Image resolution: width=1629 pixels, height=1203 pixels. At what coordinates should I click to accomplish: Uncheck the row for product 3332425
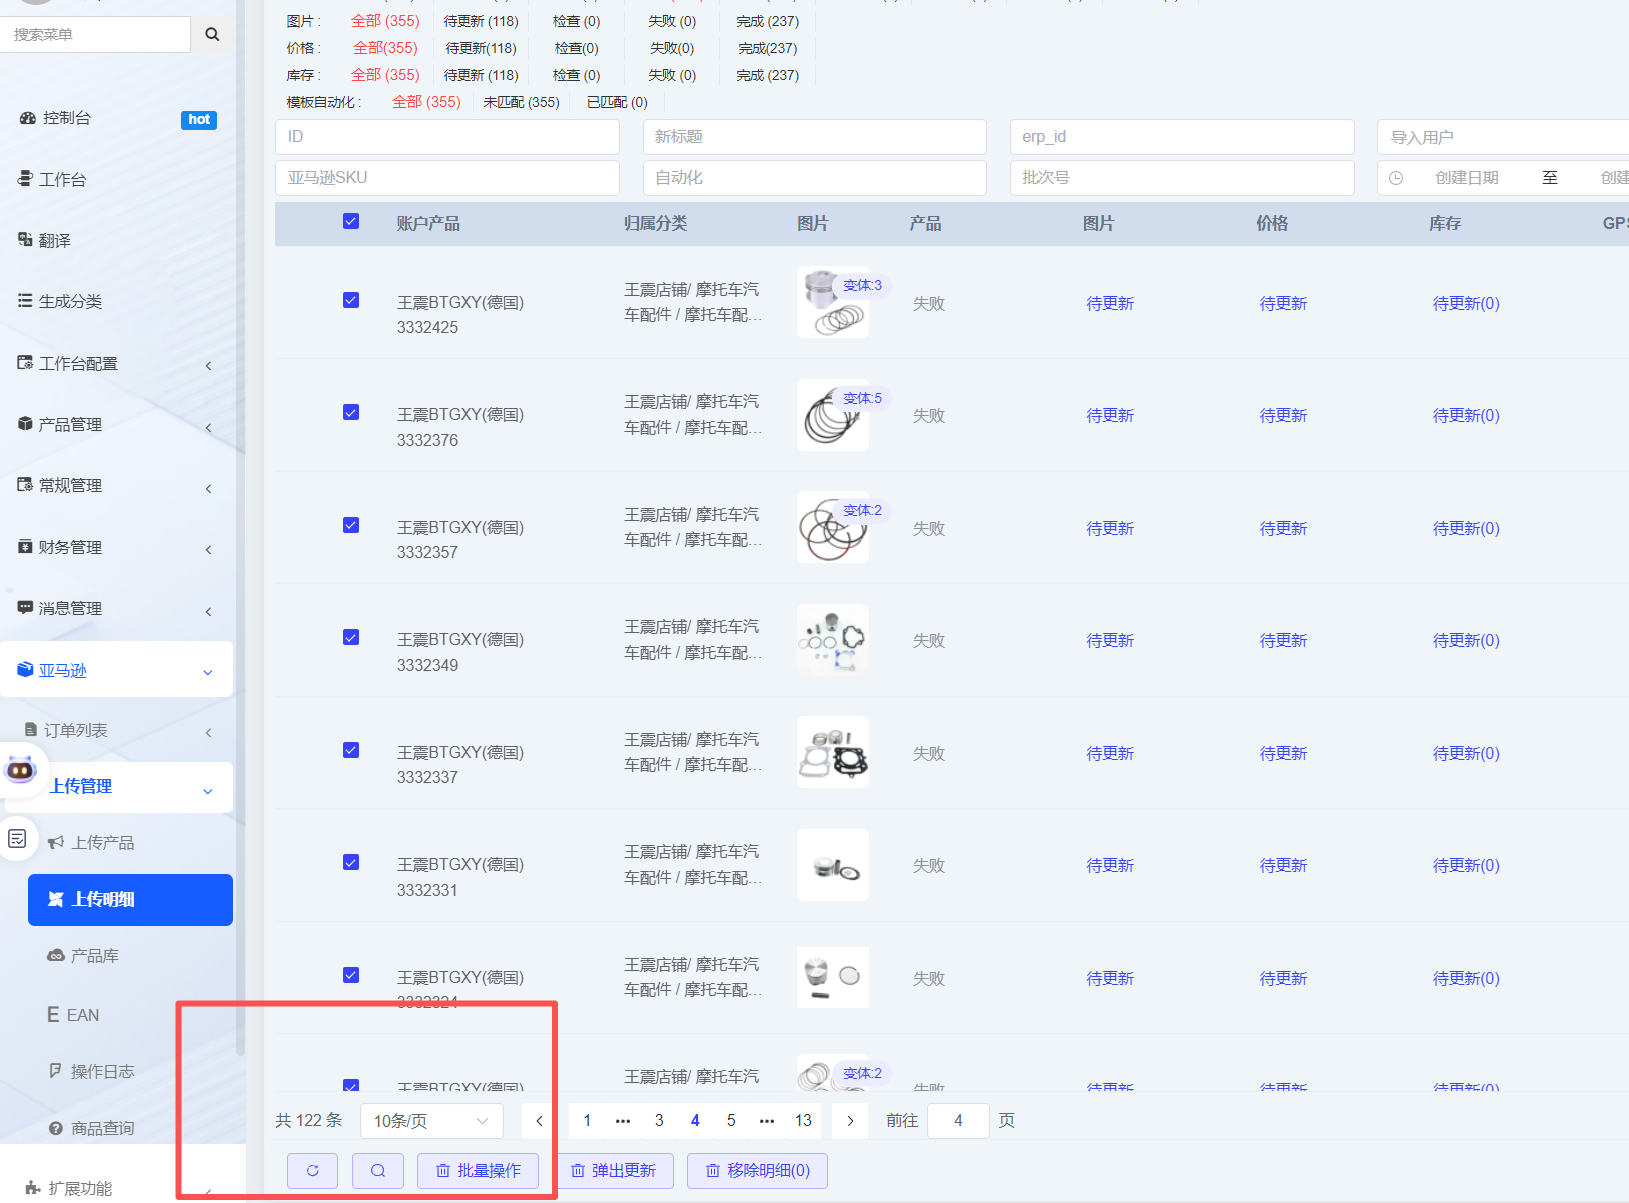point(351,300)
